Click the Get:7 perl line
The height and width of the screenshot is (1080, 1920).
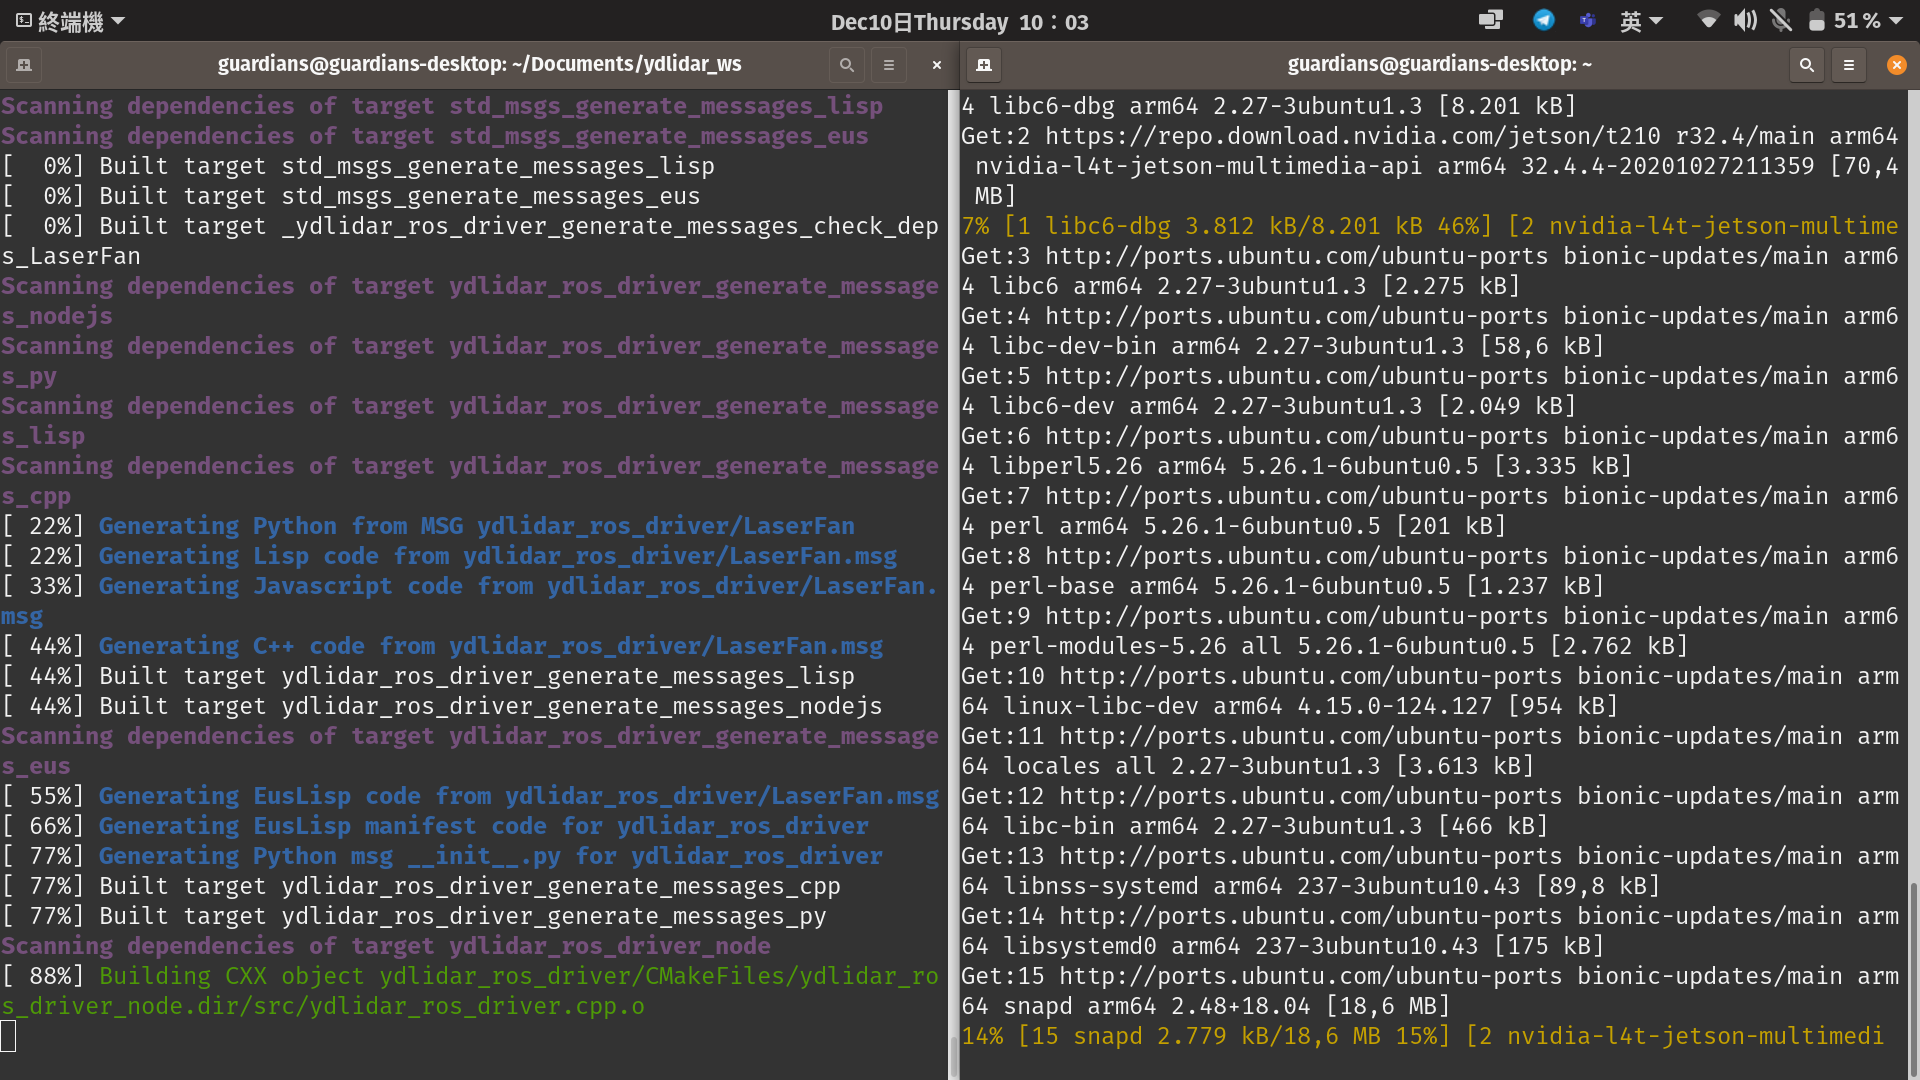(x=1430, y=511)
